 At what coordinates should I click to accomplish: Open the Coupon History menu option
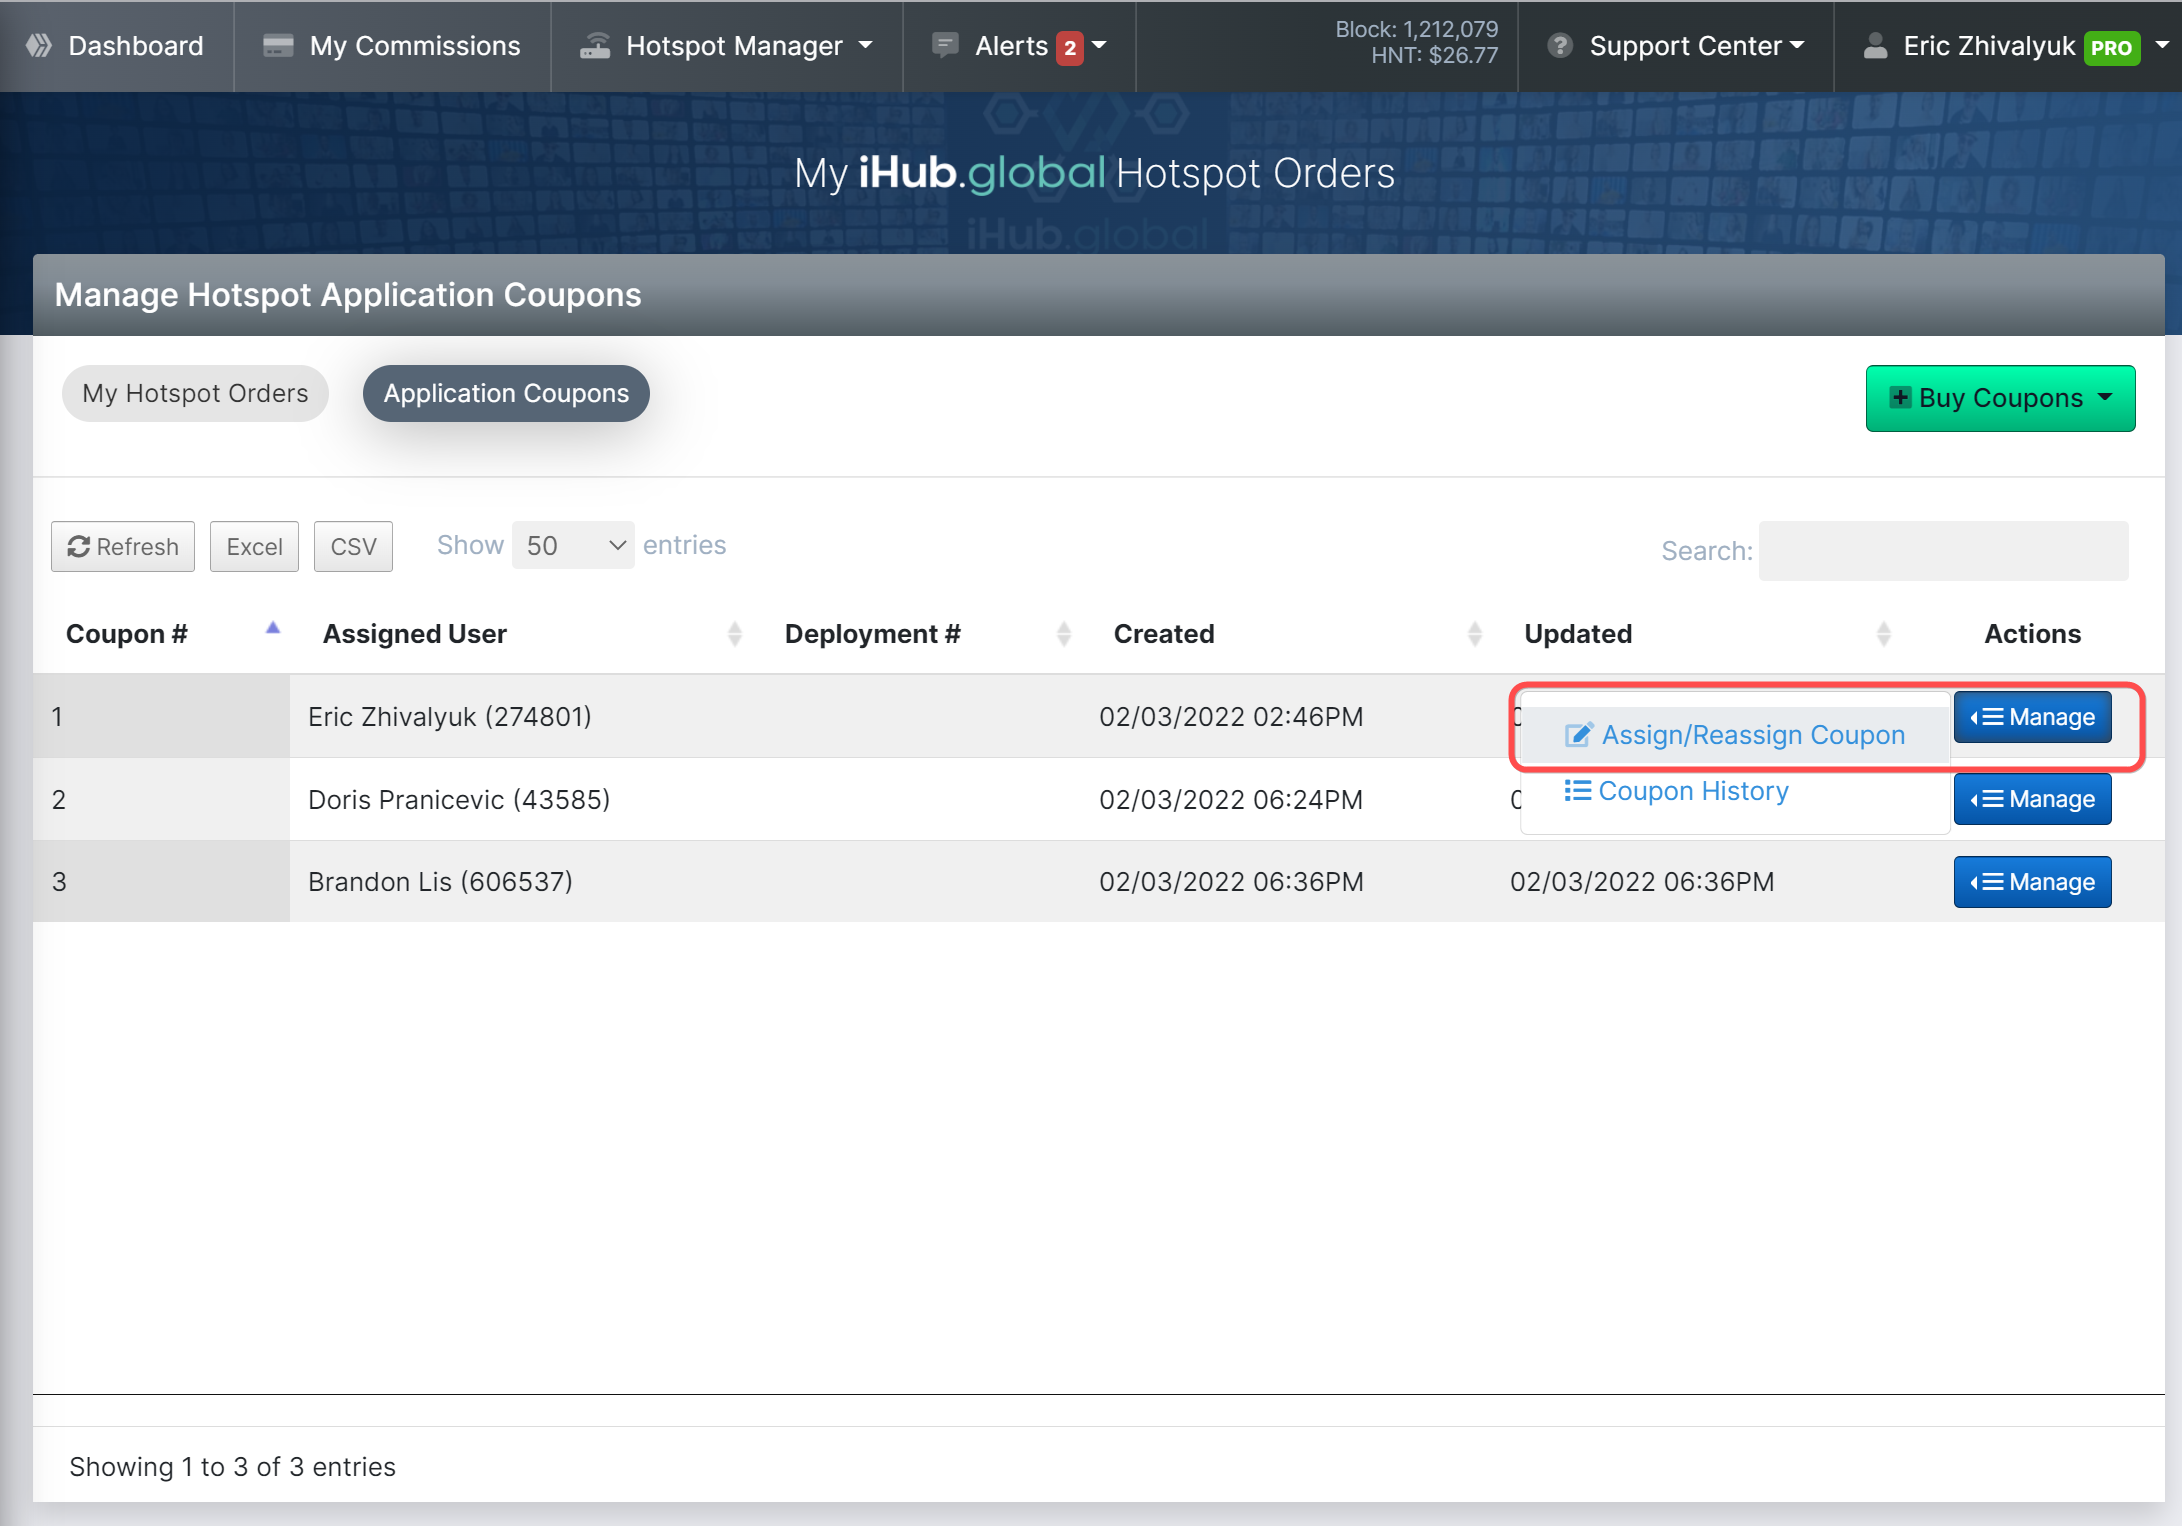[1677, 791]
